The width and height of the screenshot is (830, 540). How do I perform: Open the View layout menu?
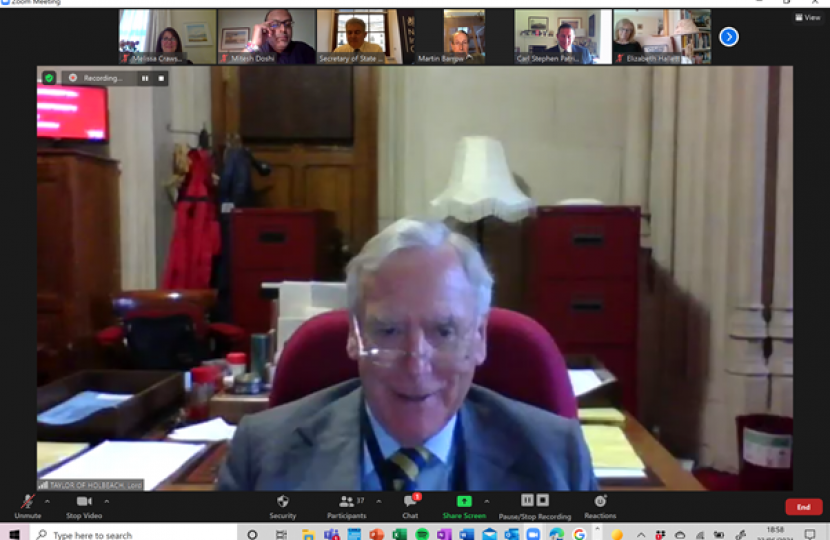(806, 17)
